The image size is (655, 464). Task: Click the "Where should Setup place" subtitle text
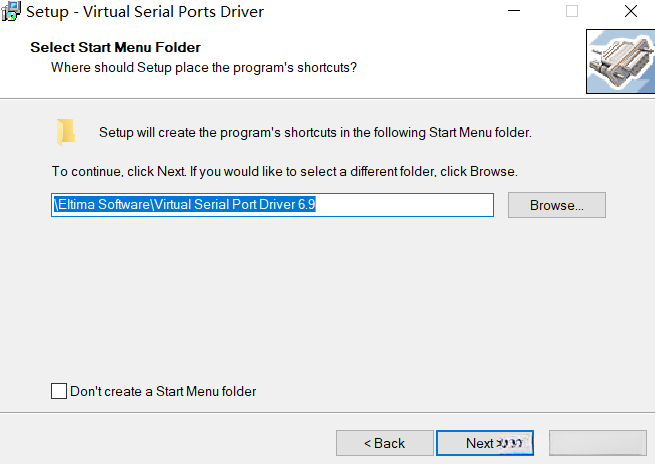pos(204,67)
